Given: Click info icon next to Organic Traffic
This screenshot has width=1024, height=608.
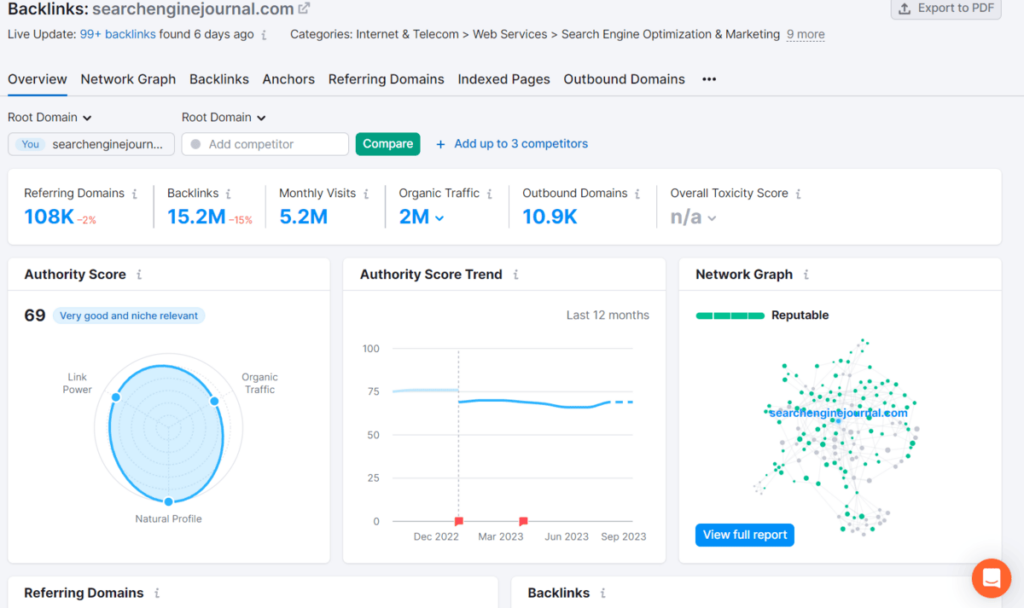Looking at the screenshot, I should pos(490,194).
